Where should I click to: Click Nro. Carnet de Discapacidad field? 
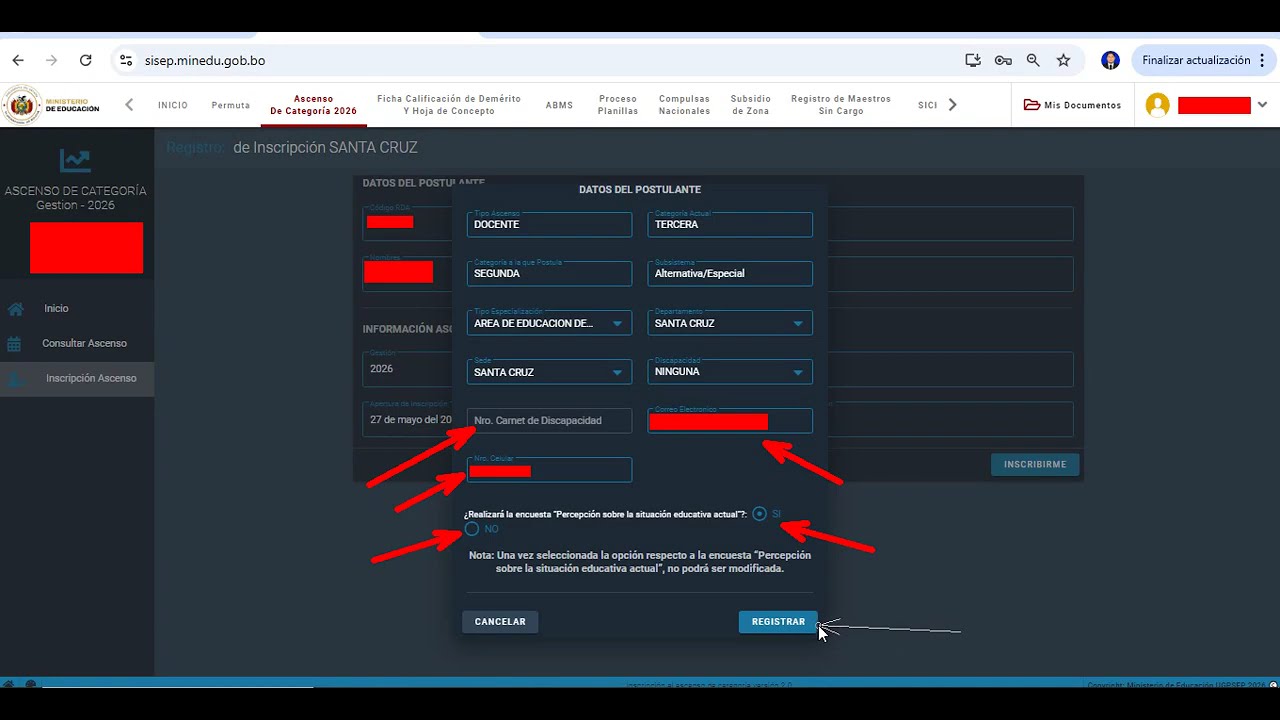(549, 421)
